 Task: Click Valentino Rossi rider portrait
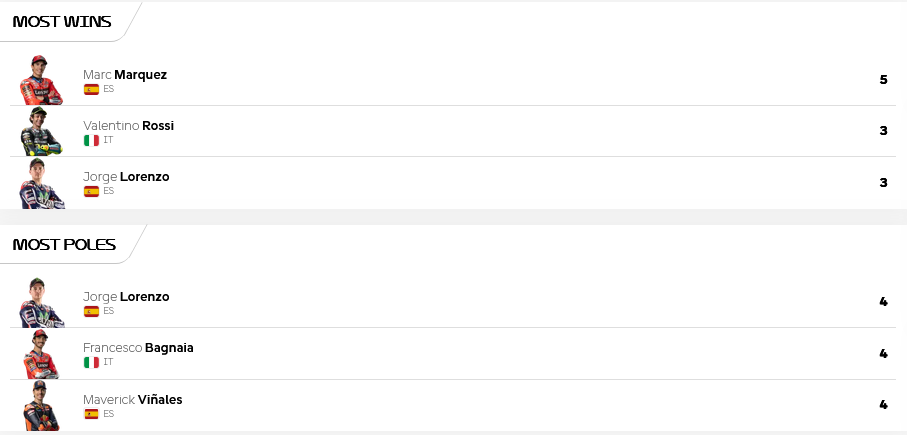pos(41,131)
